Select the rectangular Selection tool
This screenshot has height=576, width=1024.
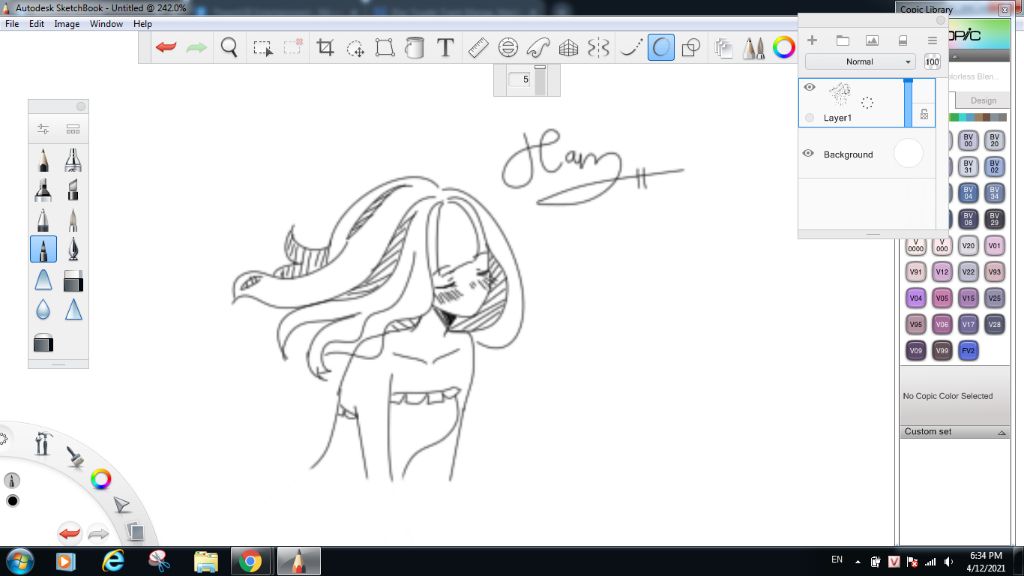263,48
